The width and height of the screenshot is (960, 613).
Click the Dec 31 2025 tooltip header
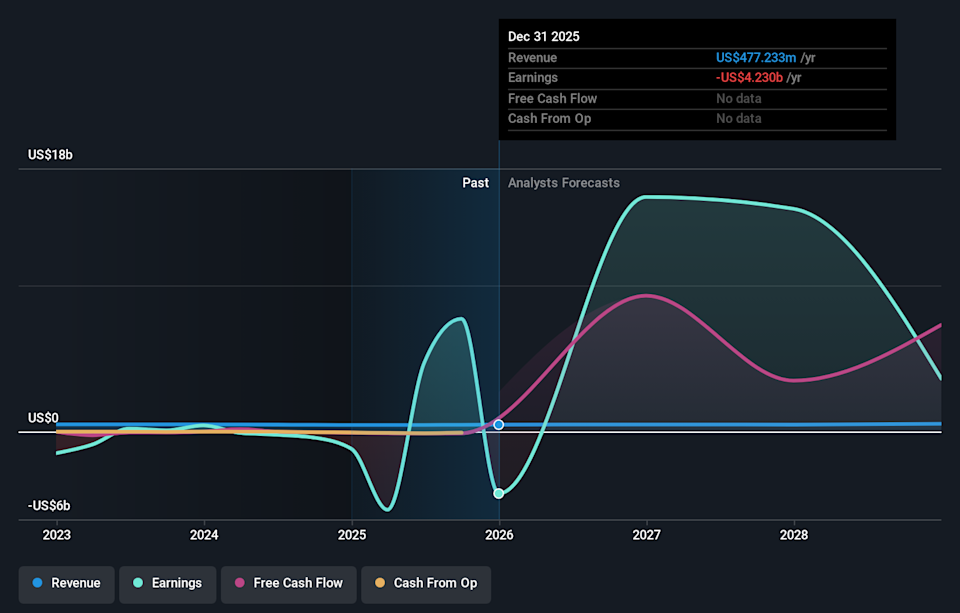543,36
